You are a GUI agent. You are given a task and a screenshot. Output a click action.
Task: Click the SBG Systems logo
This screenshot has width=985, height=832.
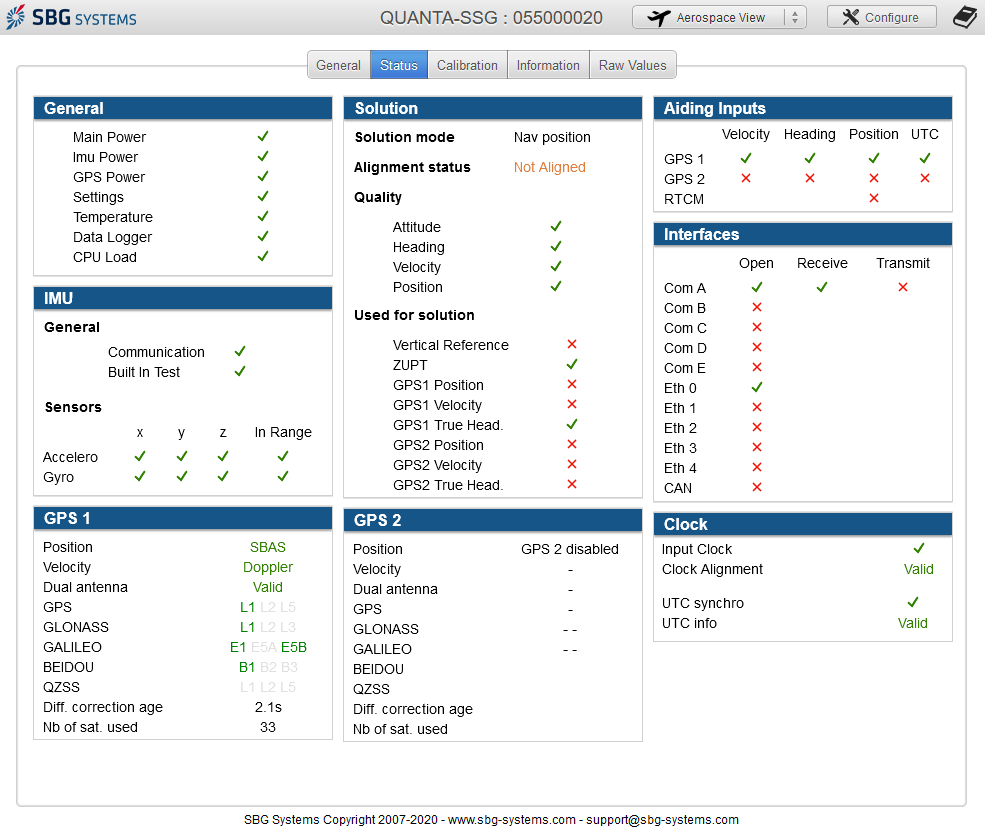[x=71, y=17]
